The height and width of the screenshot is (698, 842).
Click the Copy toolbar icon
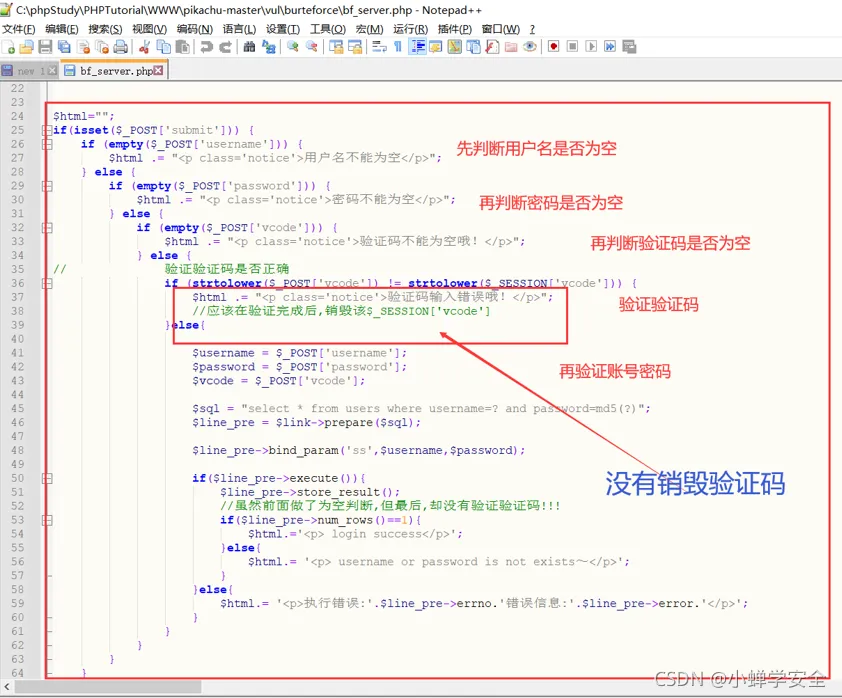(163, 47)
